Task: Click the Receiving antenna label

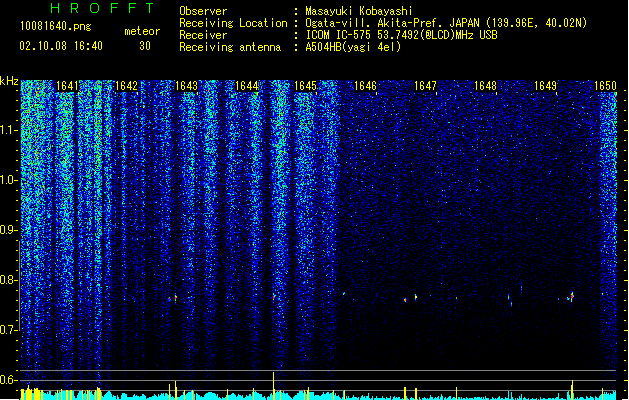Action: [x=230, y=47]
